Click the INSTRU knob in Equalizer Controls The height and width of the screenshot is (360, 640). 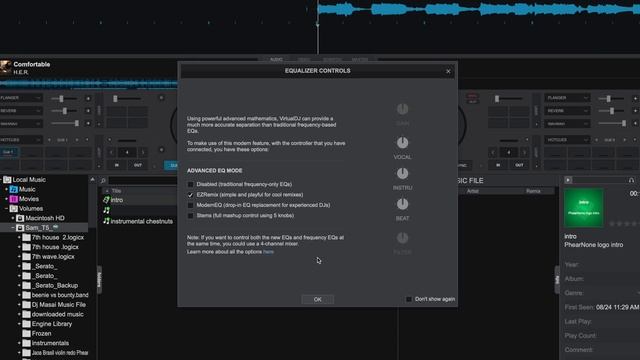[402, 173]
